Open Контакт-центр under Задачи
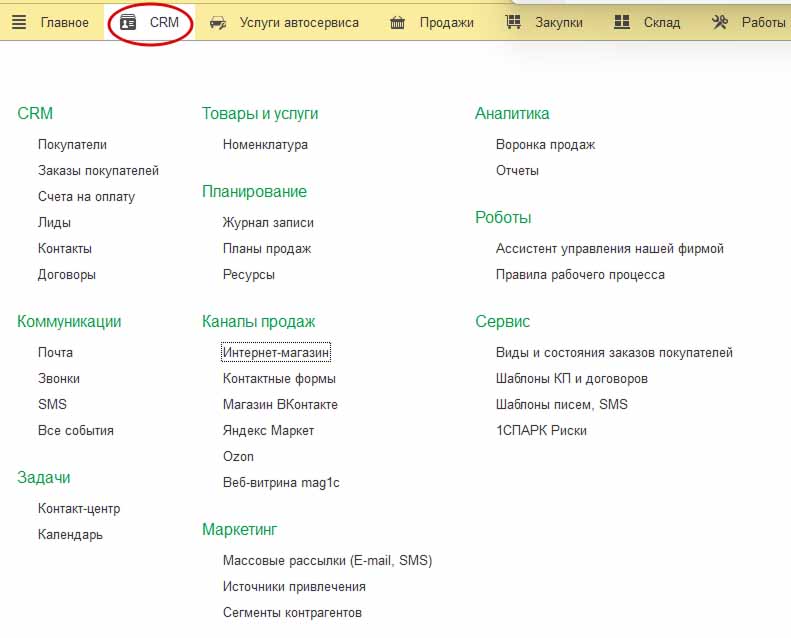Screen dimensions: 791x638 [x=79, y=509]
